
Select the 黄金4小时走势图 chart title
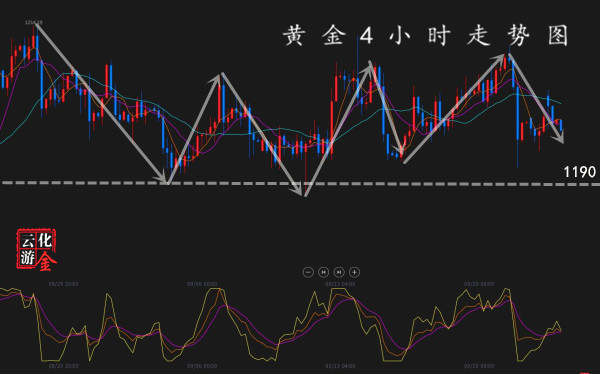pyautogui.click(x=426, y=36)
